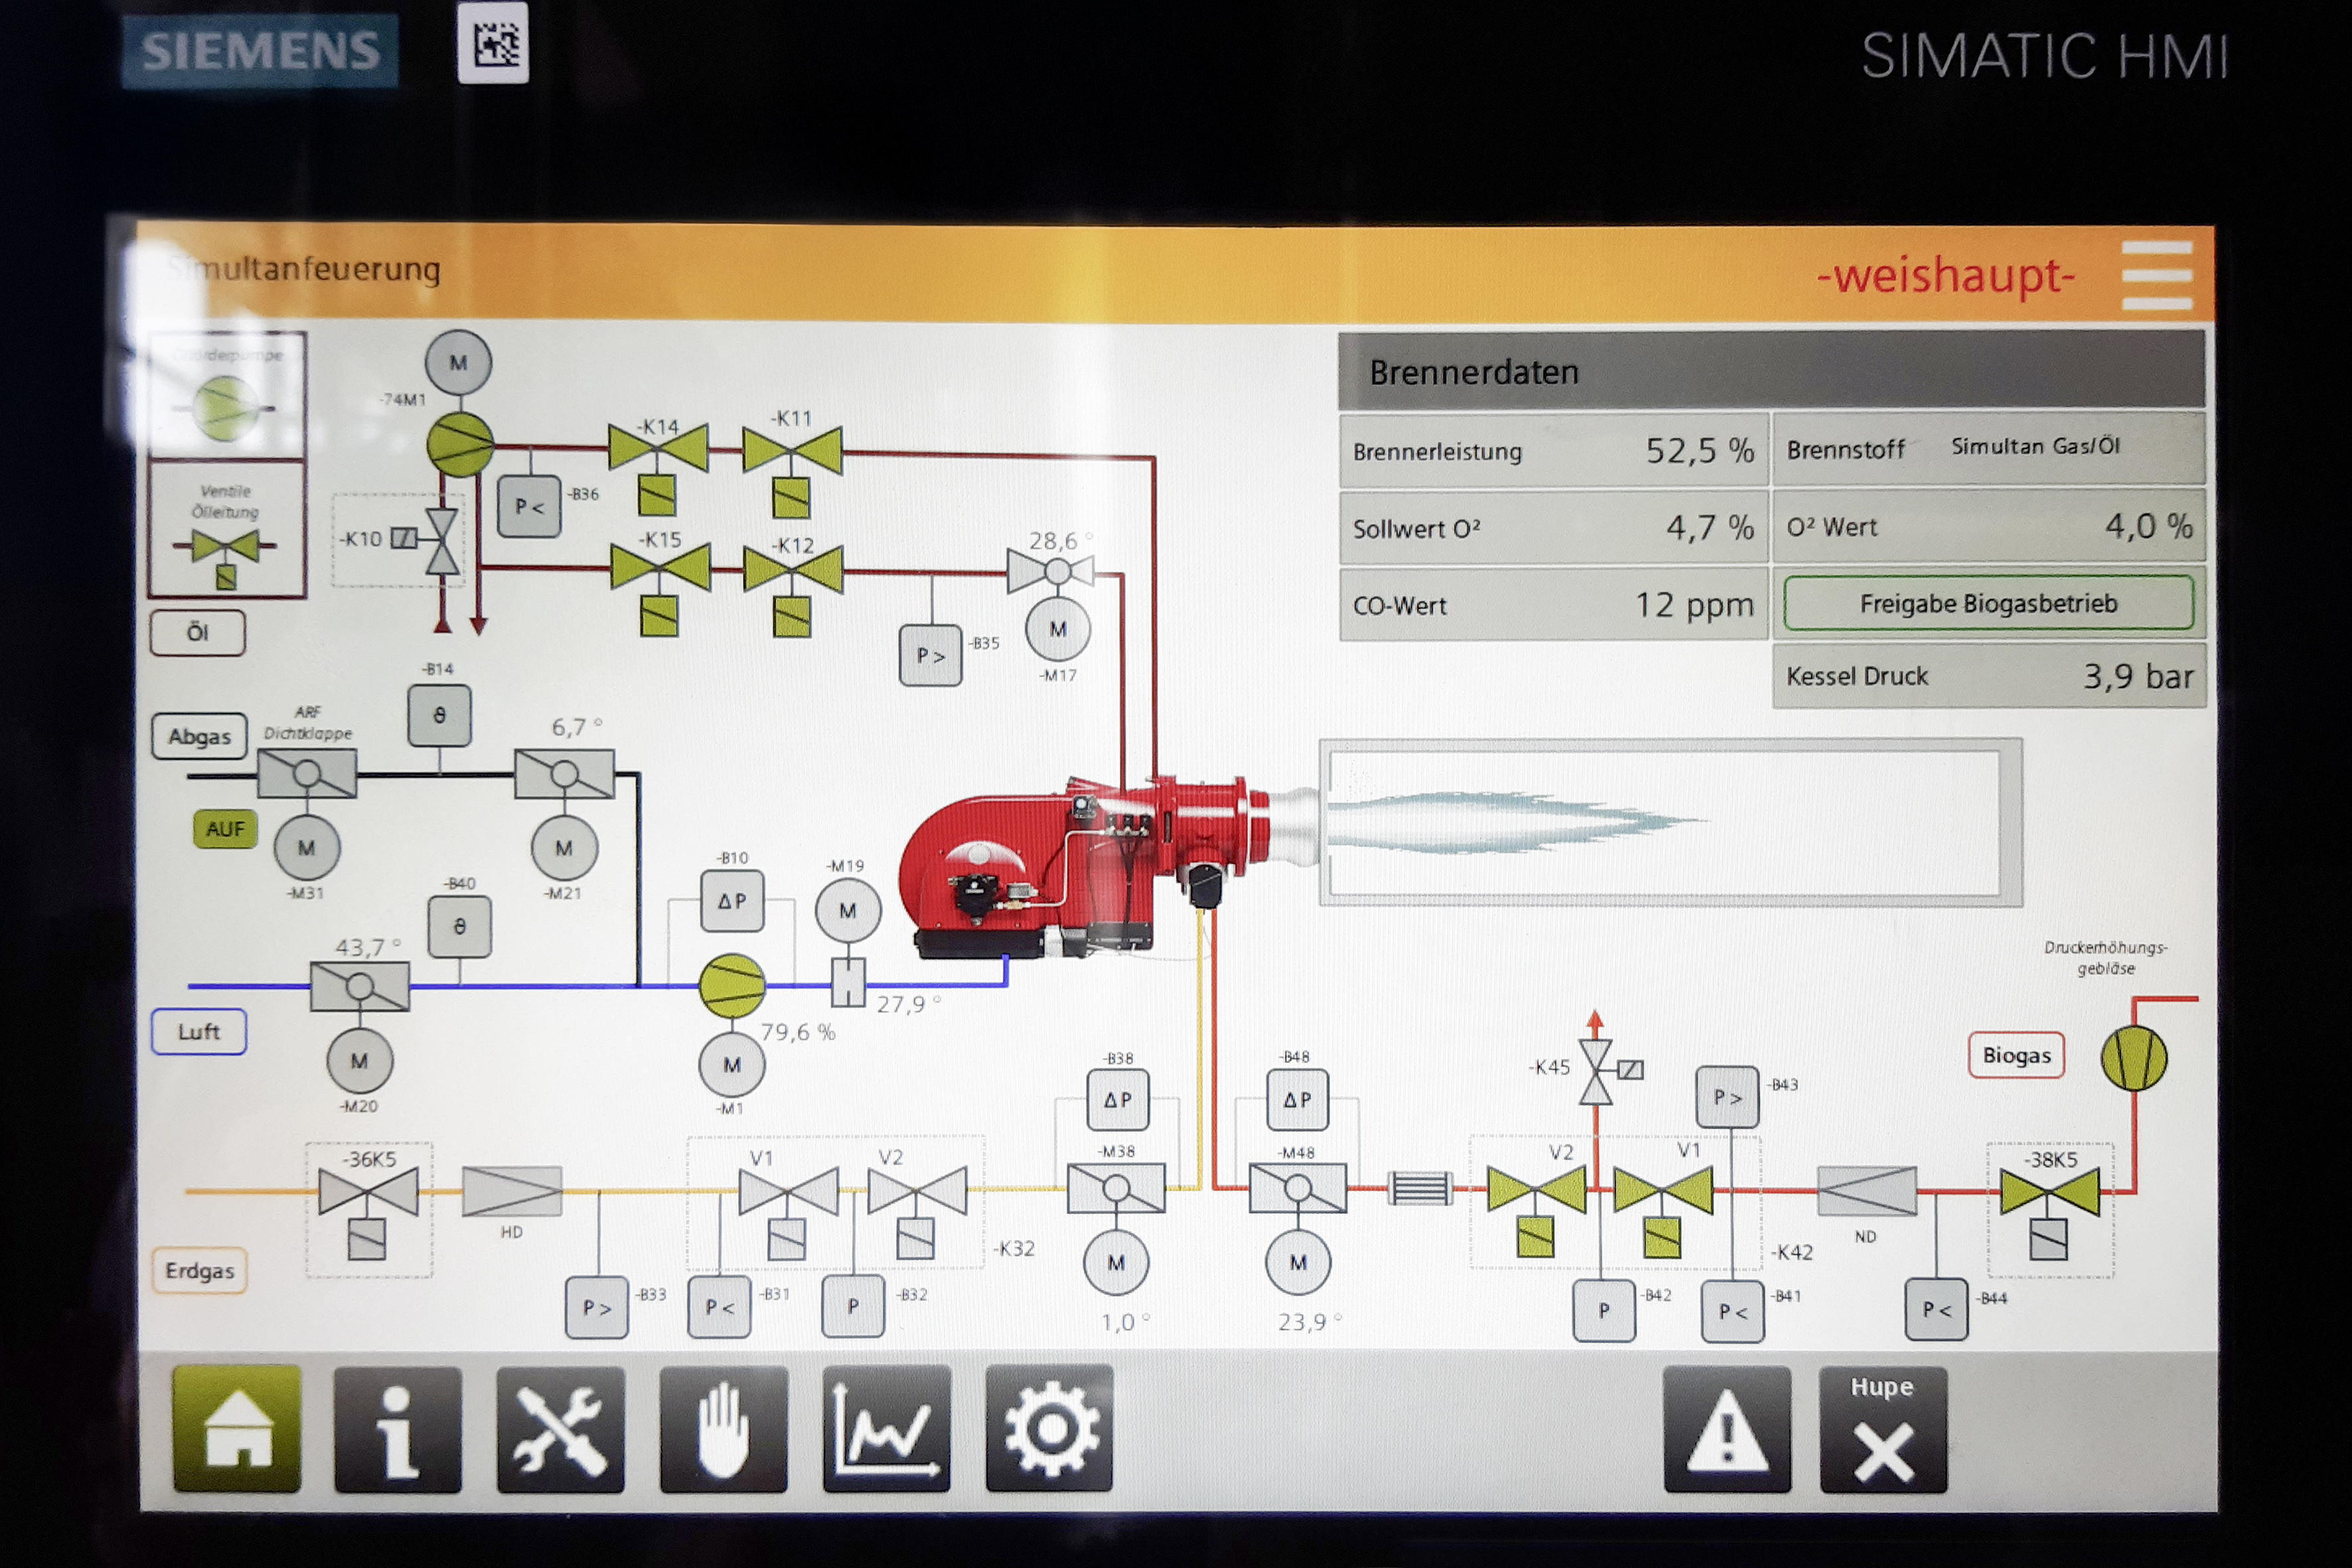This screenshot has height=1568, width=2352.
Task: Open the weishaupt hamburger menu
Action: pyautogui.click(x=2156, y=275)
